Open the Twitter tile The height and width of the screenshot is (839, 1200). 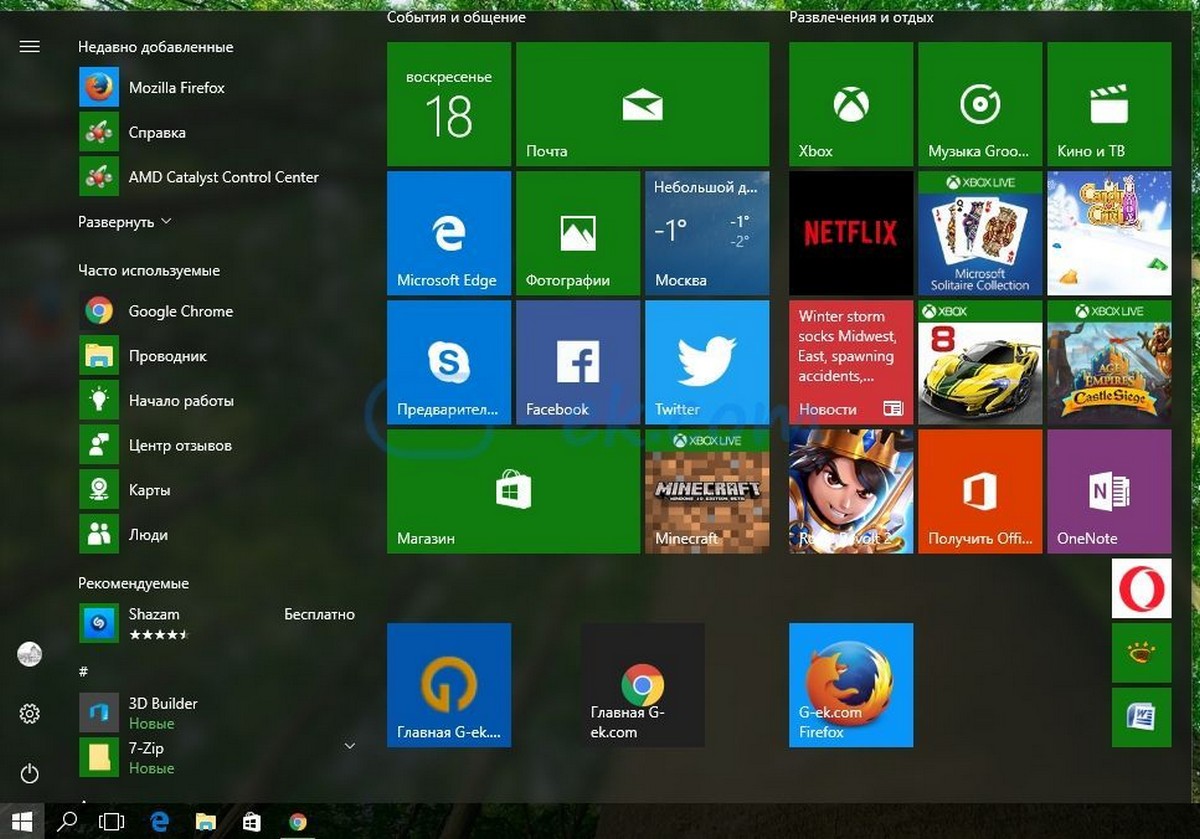tap(707, 362)
